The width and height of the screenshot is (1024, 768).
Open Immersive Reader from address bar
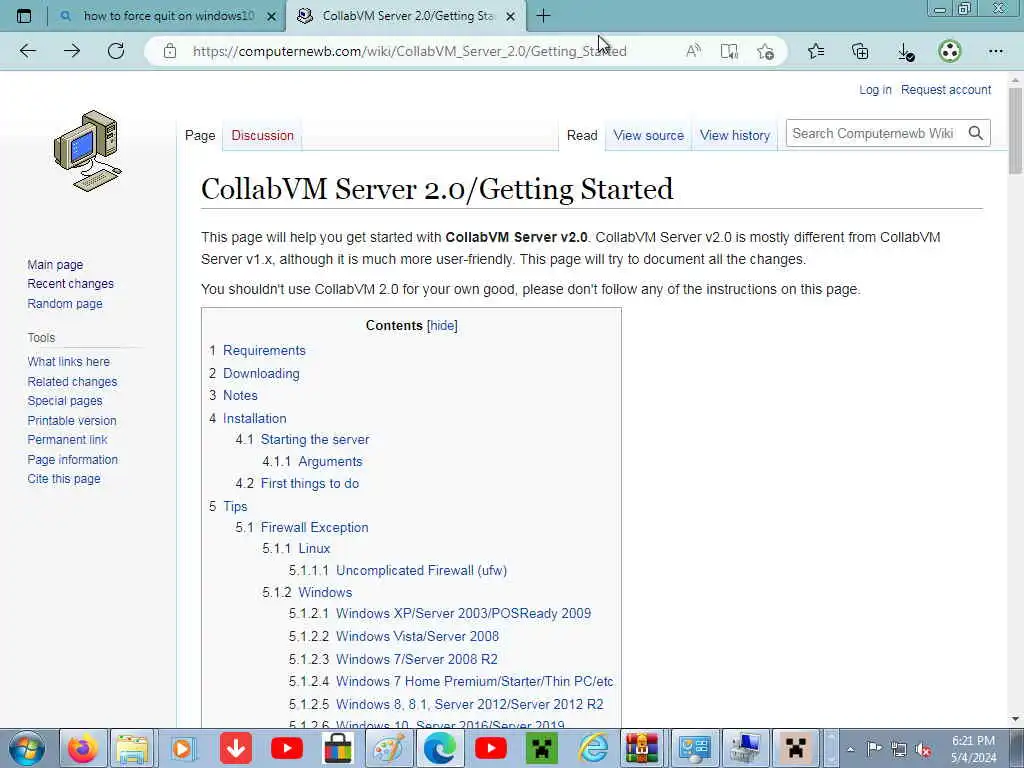[x=729, y=51]
